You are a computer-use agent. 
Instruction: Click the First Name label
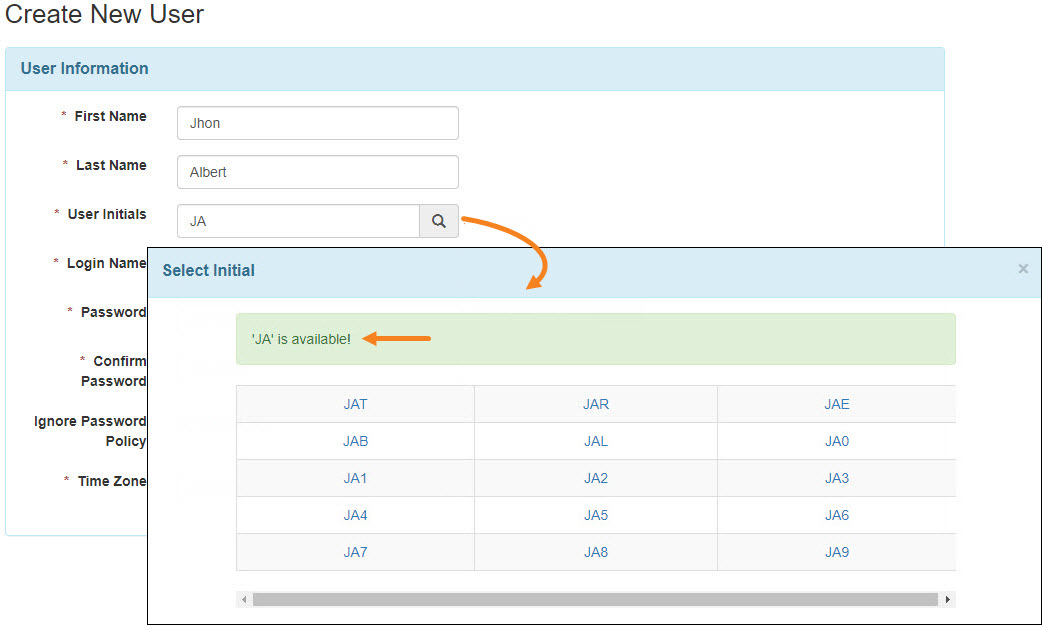[x=111, y=116]
